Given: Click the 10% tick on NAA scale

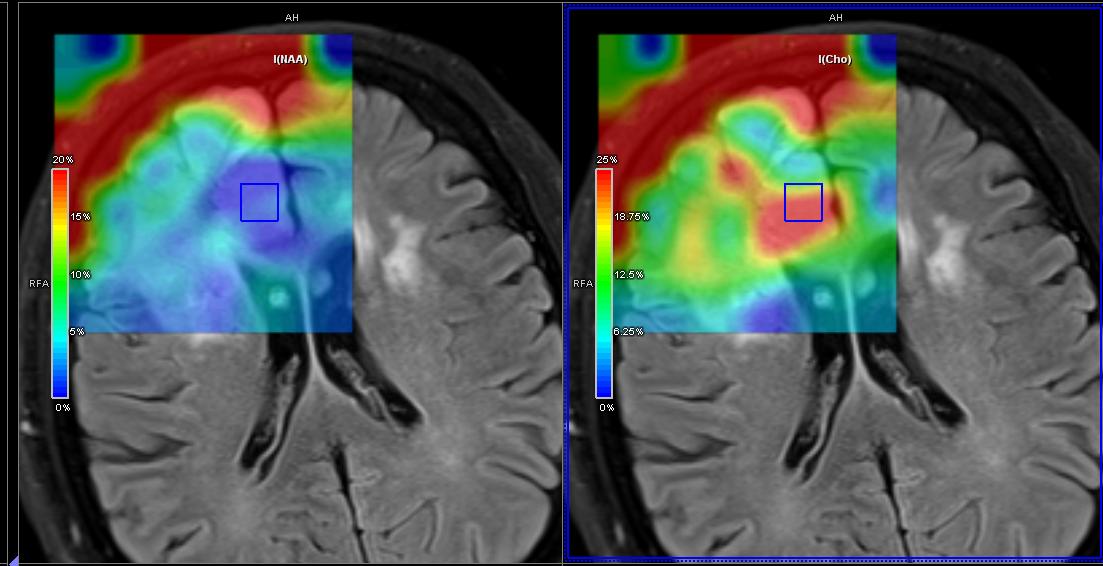Looking at the screenshot, I should [x=80, y=274].
